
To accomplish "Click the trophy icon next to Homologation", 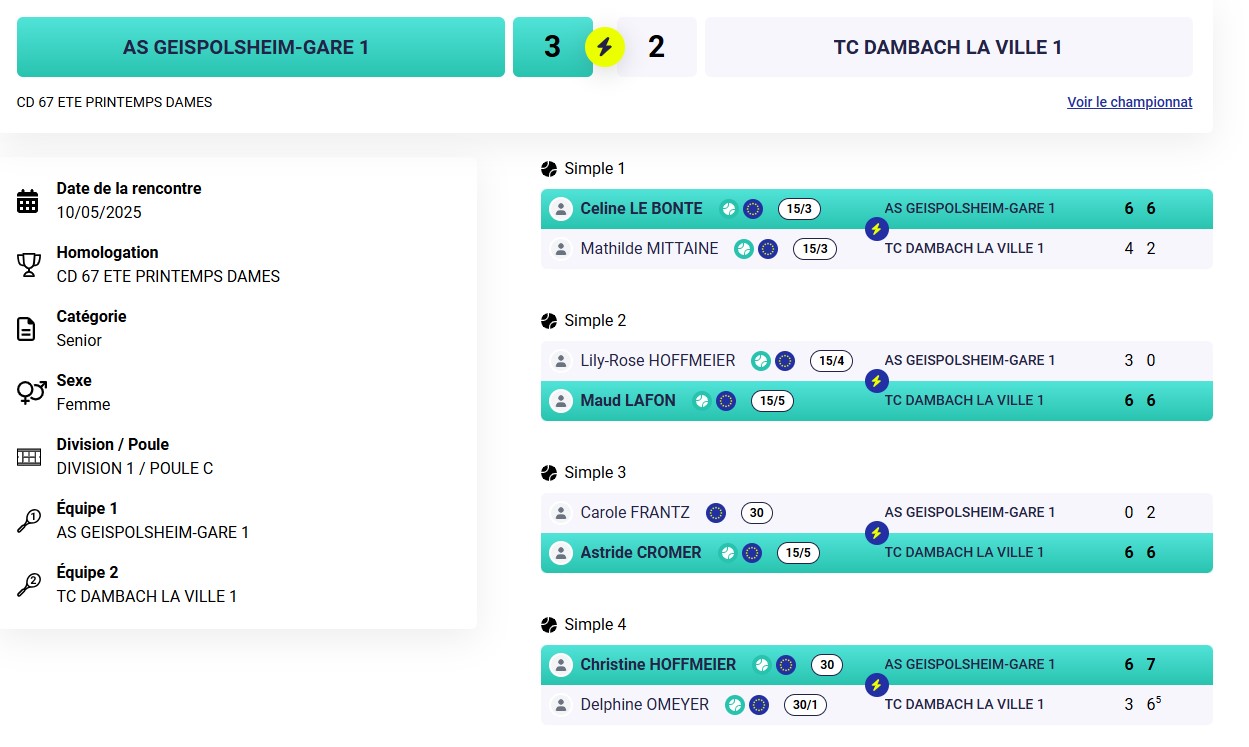I will [28, 265].
